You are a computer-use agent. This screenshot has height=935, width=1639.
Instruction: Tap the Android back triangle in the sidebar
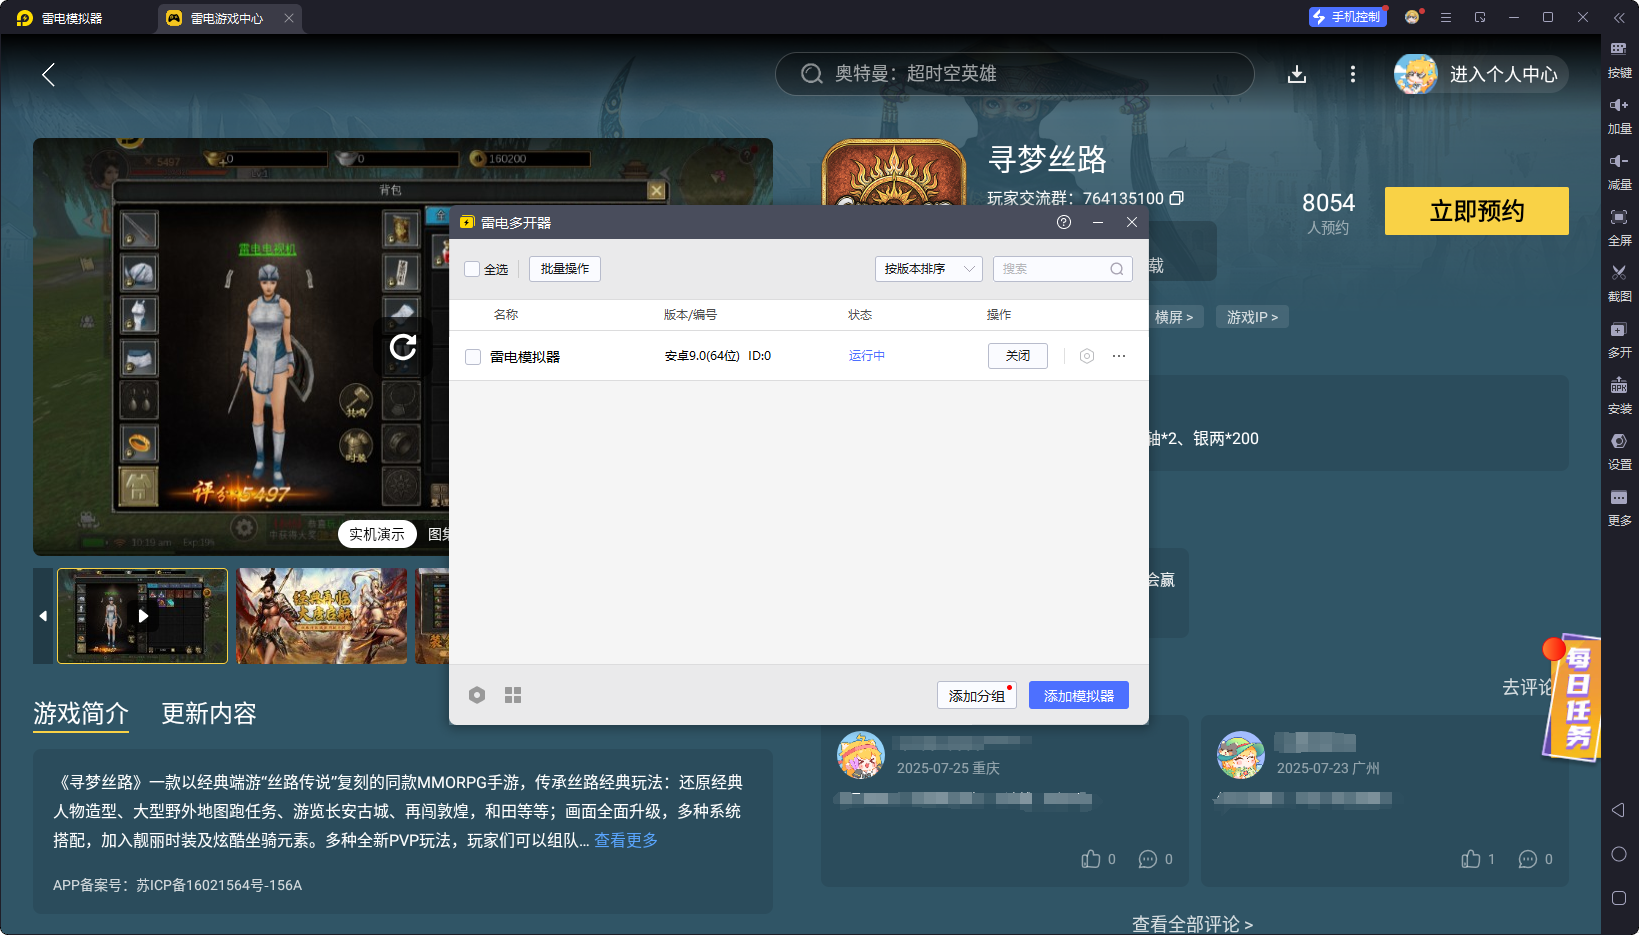(x=1618, y=810)
